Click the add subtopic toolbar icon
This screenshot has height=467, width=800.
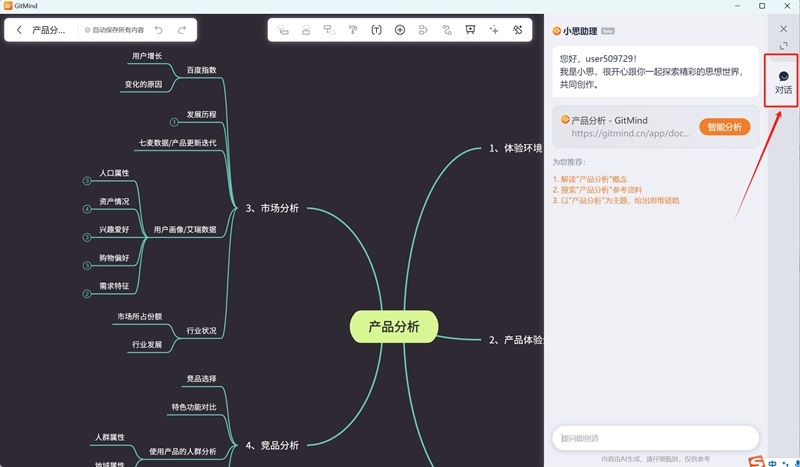(282, 30)
